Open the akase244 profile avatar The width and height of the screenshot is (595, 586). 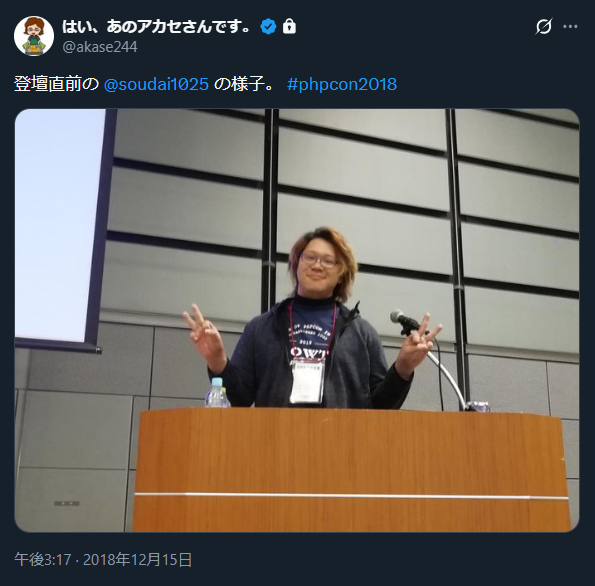(x=34, y=36)
